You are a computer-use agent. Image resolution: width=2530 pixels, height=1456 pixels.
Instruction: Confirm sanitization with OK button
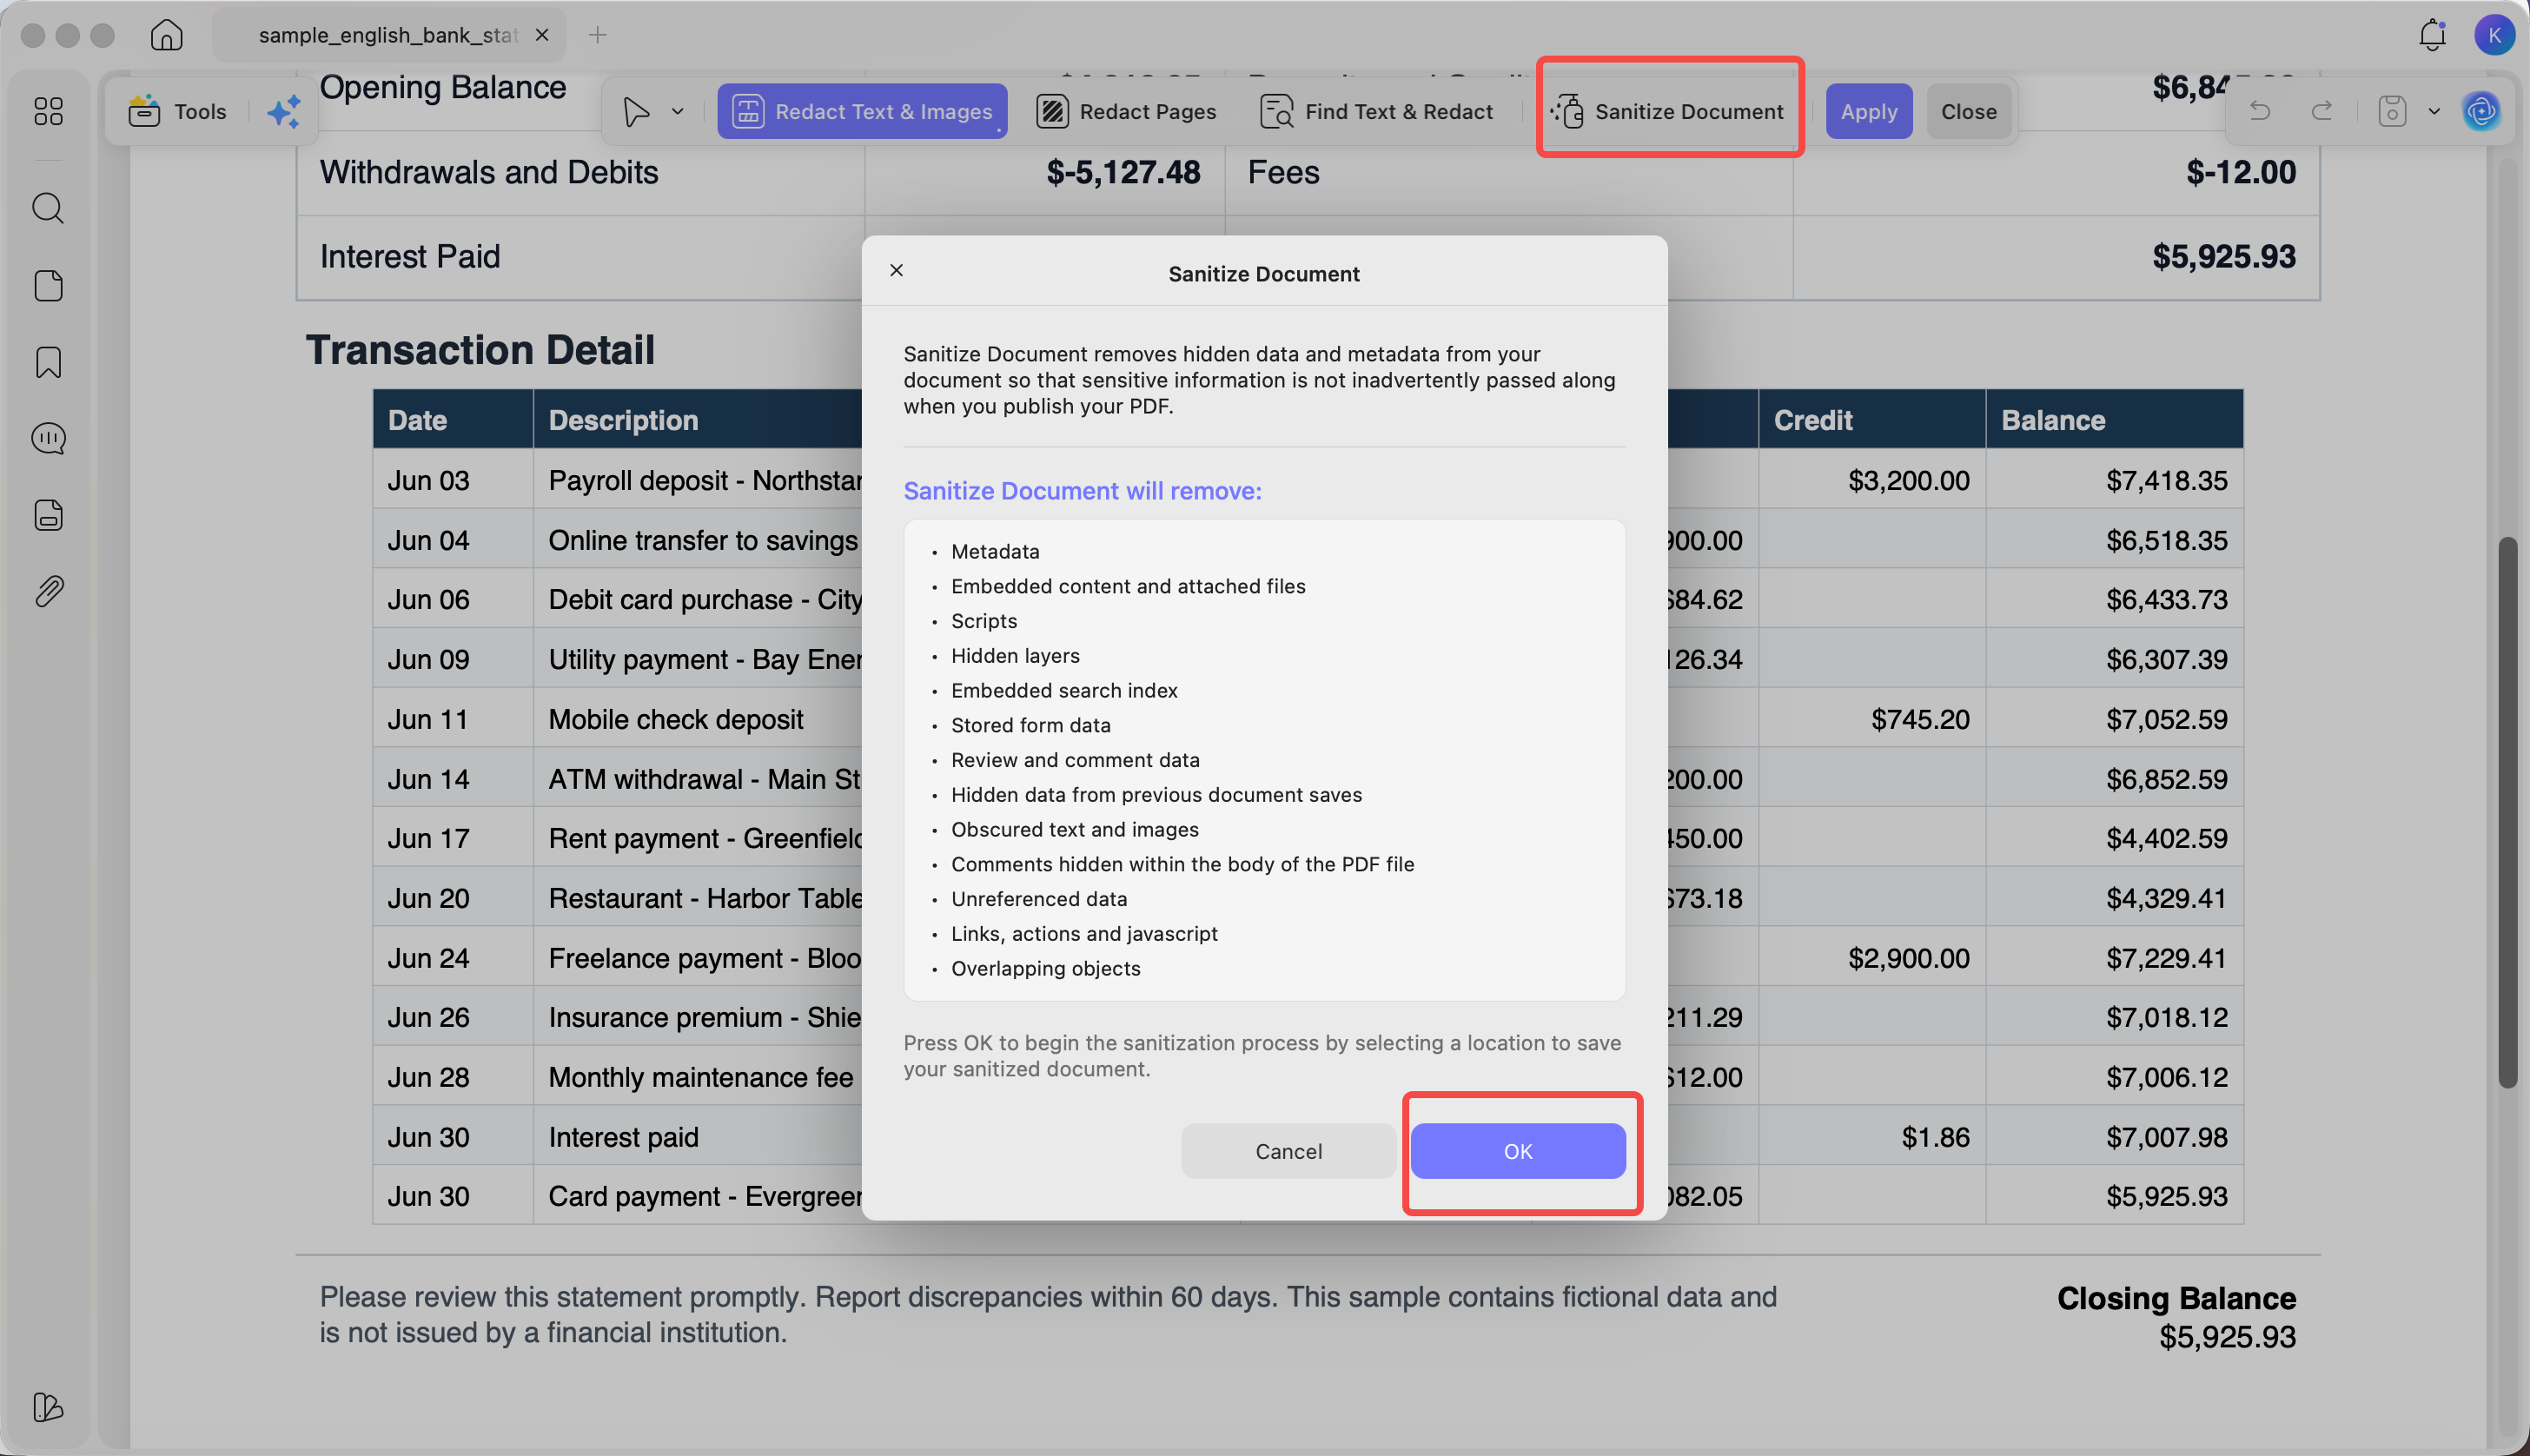[x=1517, y=1151]
